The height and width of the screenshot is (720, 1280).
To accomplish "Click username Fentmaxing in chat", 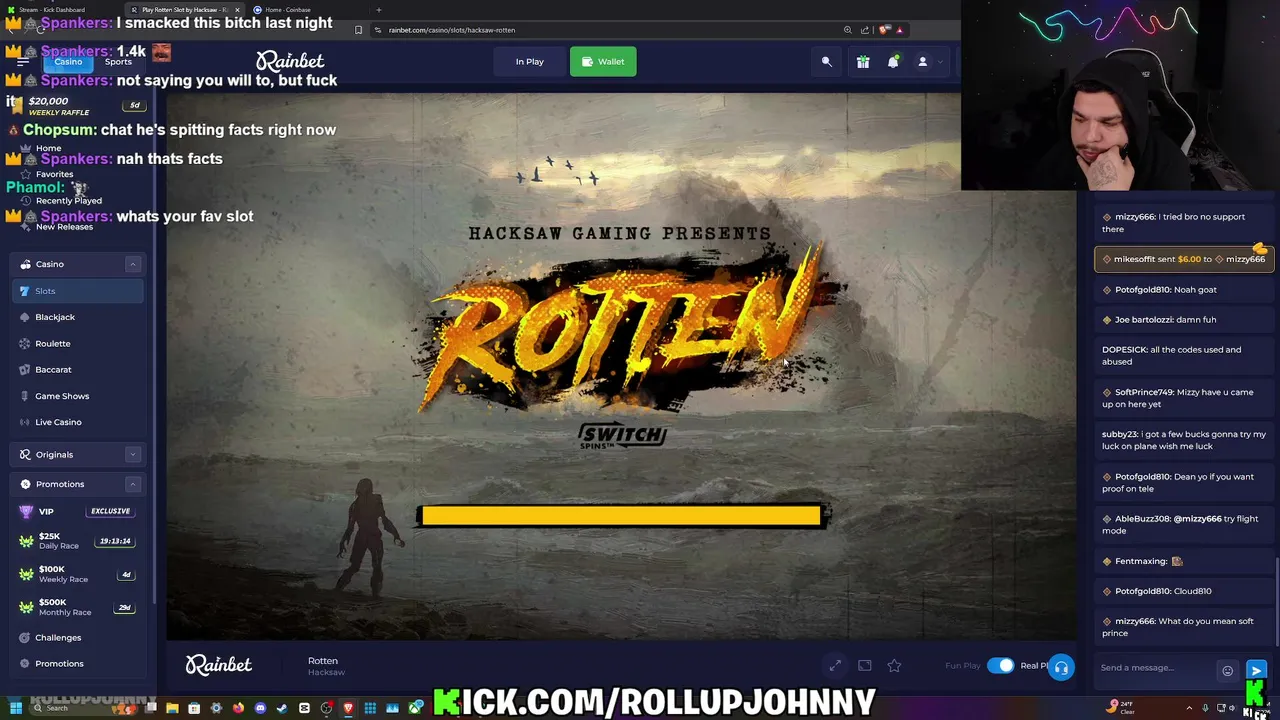I will coord(1141,561).
